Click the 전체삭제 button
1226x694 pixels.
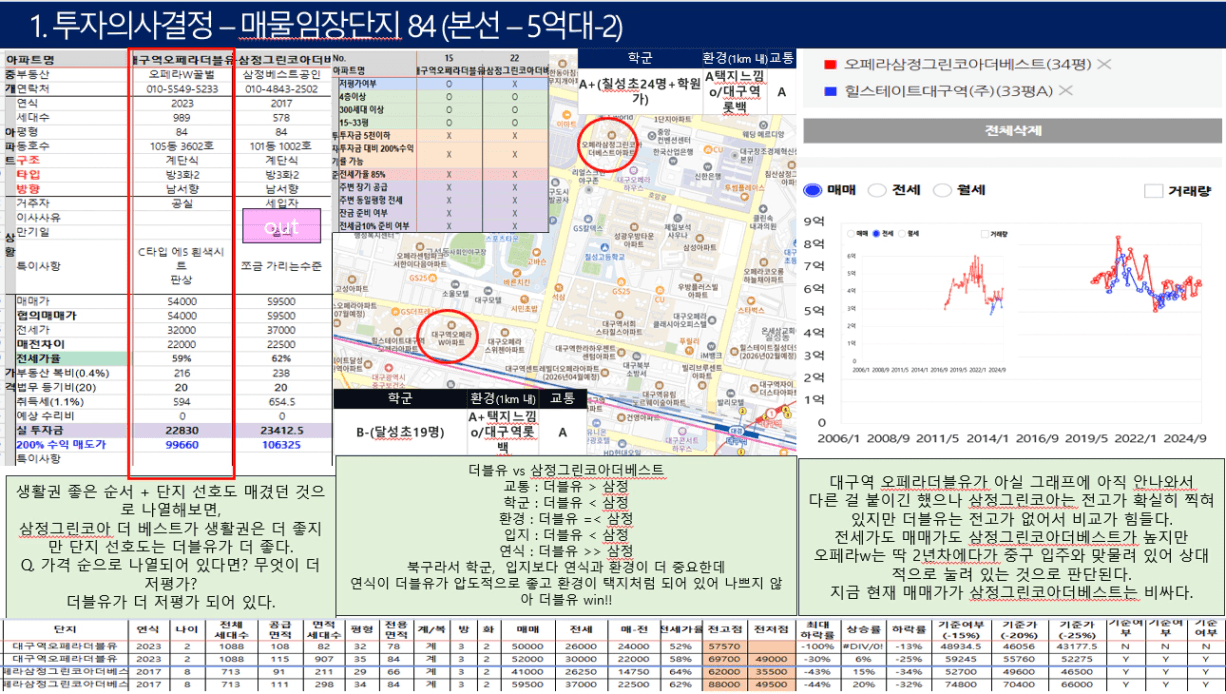pos(1012,131)
